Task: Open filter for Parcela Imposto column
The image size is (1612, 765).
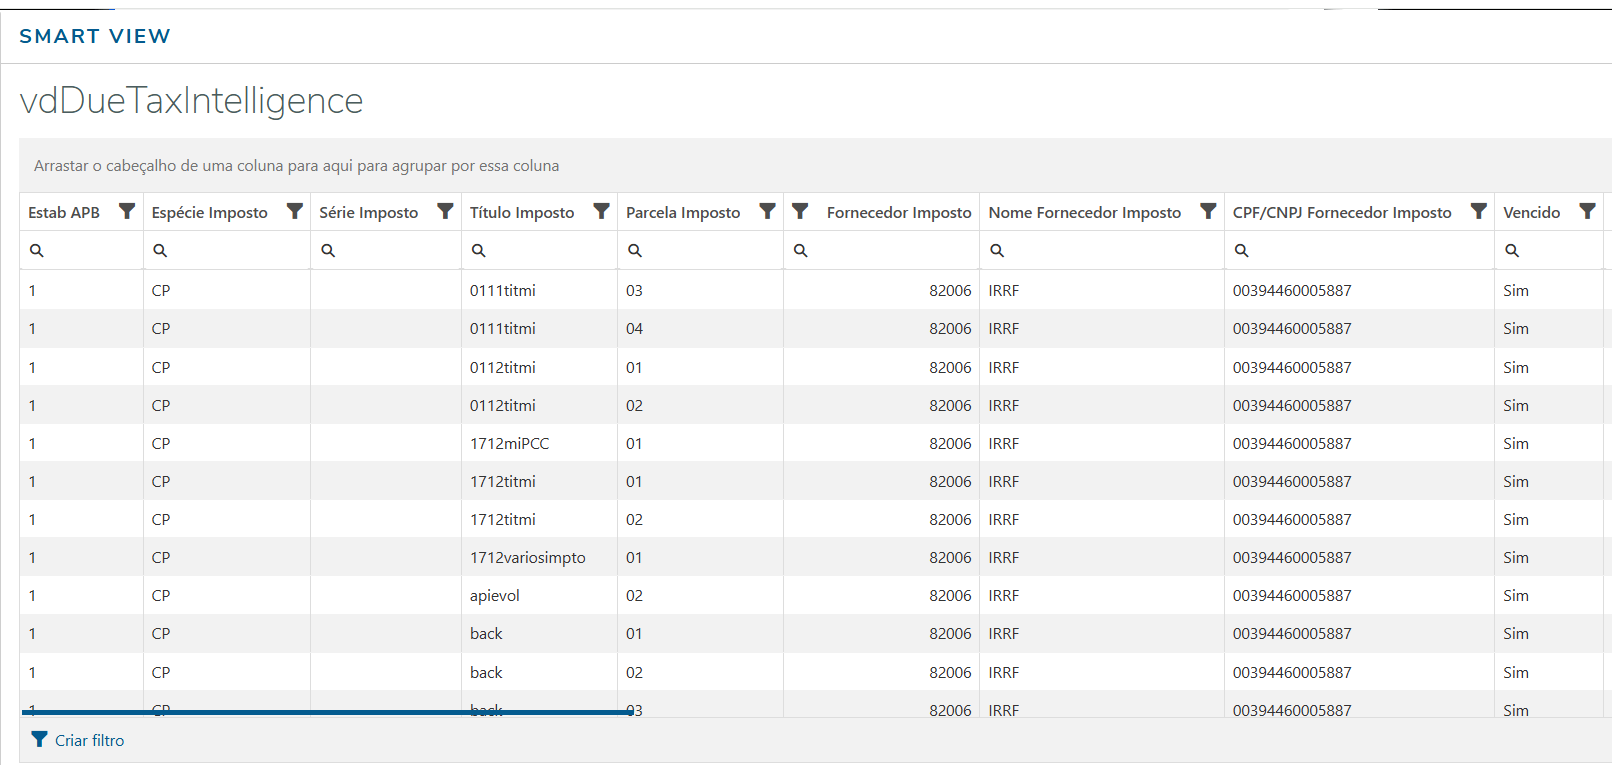Action: 767,211
